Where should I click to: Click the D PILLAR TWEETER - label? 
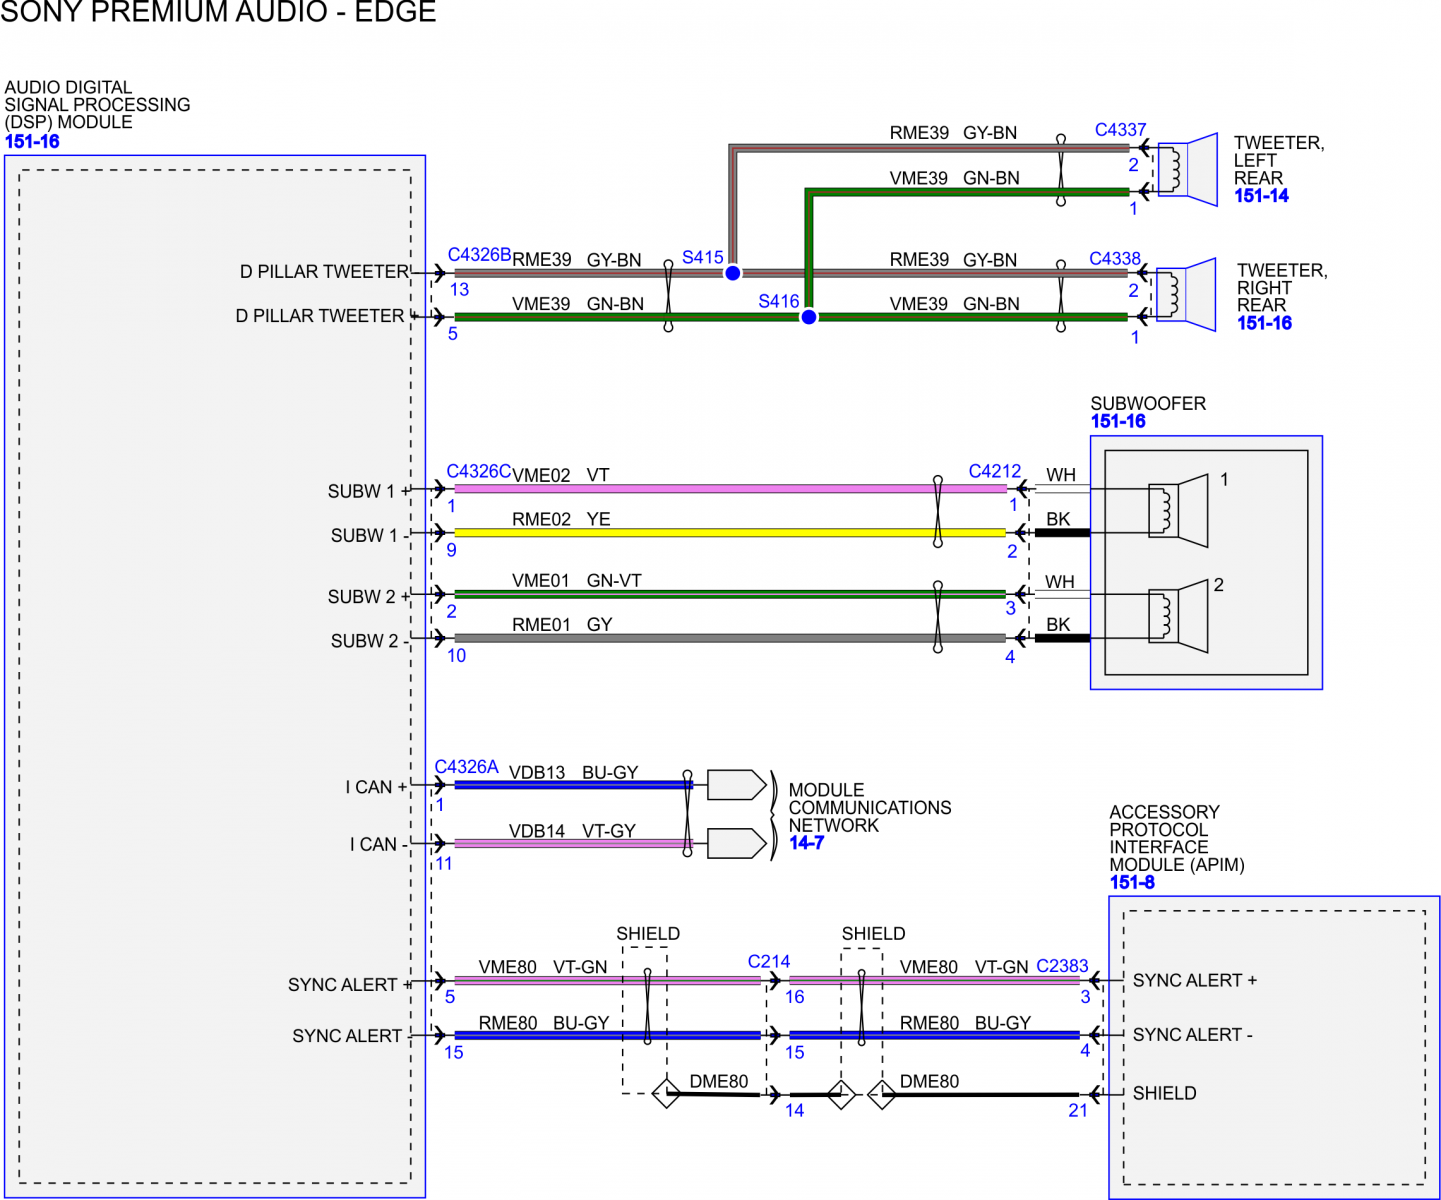[x=325, y=272]
